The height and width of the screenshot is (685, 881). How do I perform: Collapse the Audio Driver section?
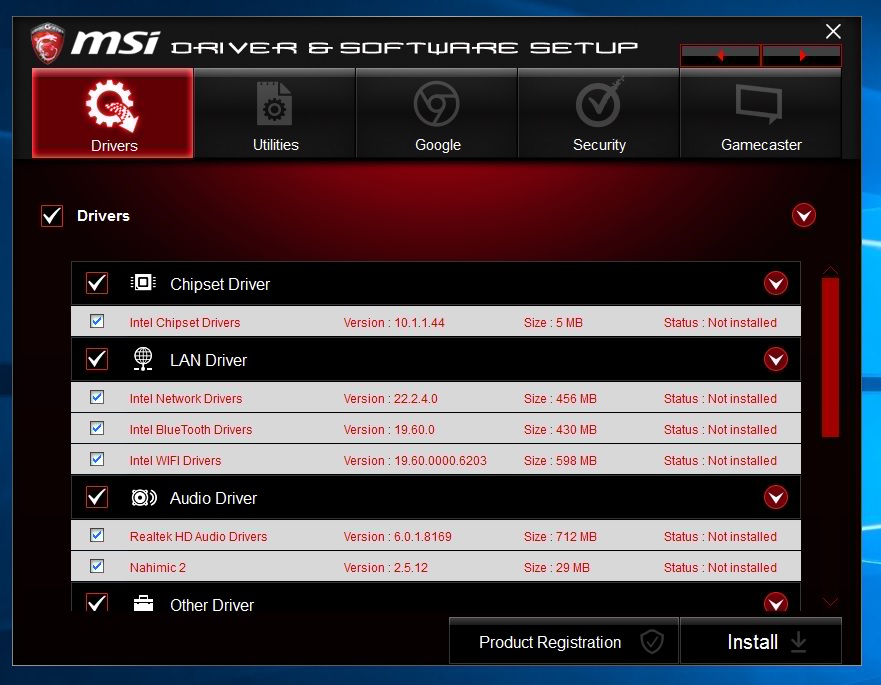click(x=776, y=498)
